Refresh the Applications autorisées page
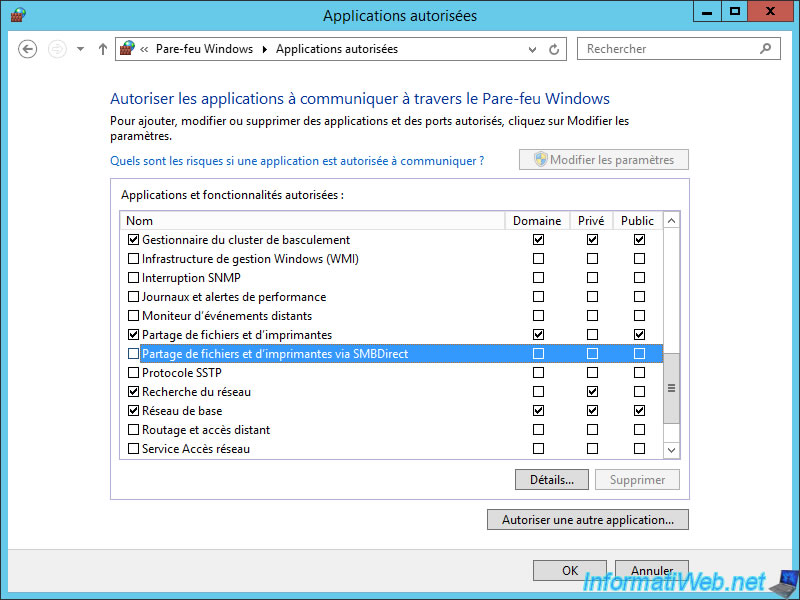Screen dimensions: 800x600 click(554, 49)
